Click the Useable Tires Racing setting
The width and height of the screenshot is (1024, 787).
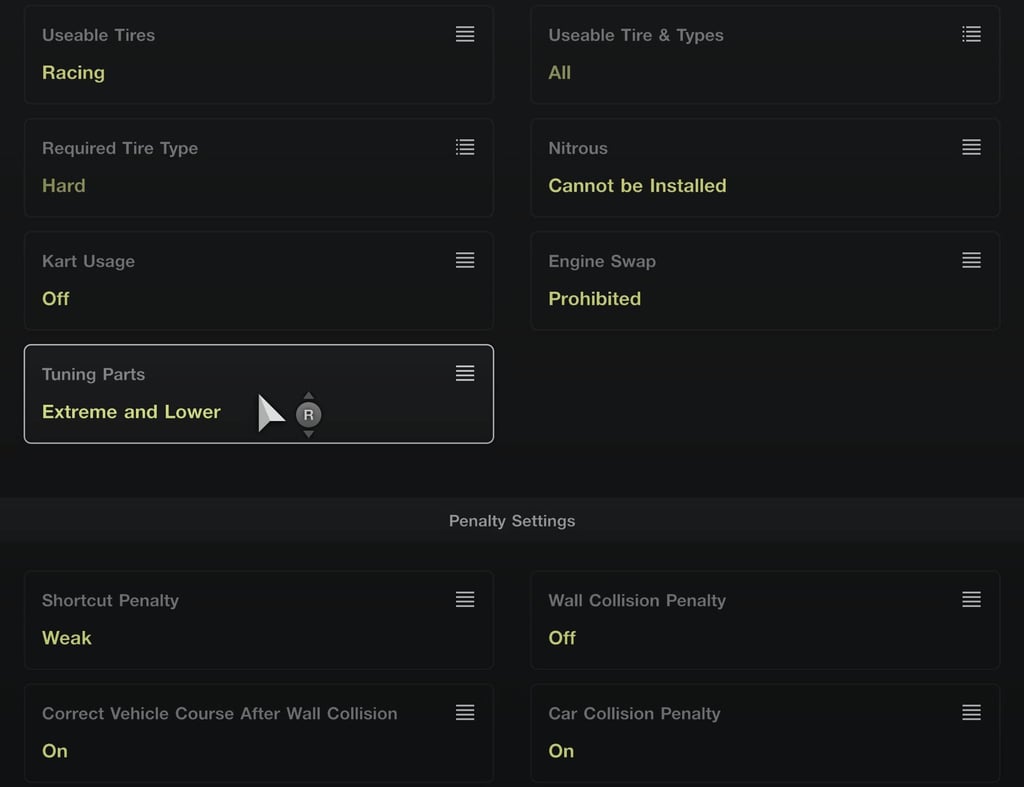(73, 72)
